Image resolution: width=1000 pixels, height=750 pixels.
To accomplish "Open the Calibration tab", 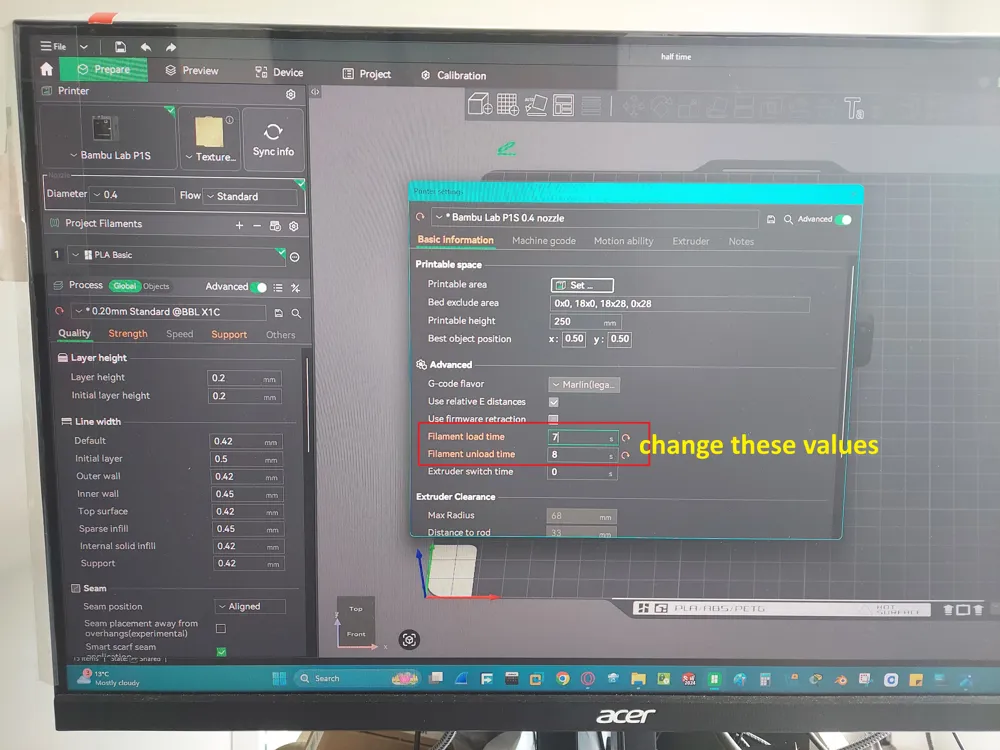I will pyautogui.click(x=453, y=75).
